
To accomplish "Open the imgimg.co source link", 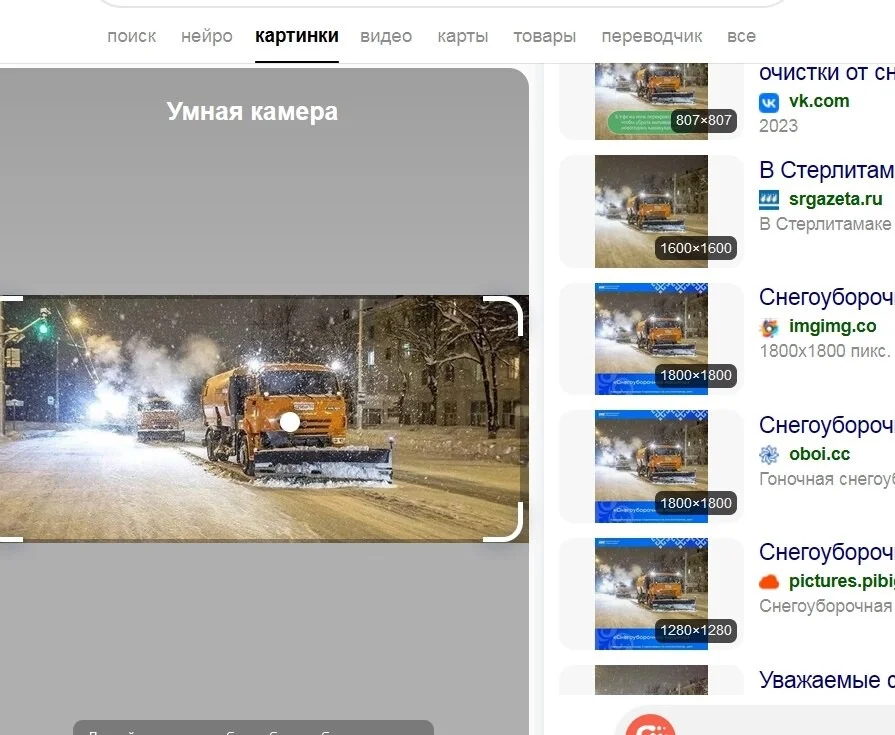I will pyautogui.click(x=833, y=326).
